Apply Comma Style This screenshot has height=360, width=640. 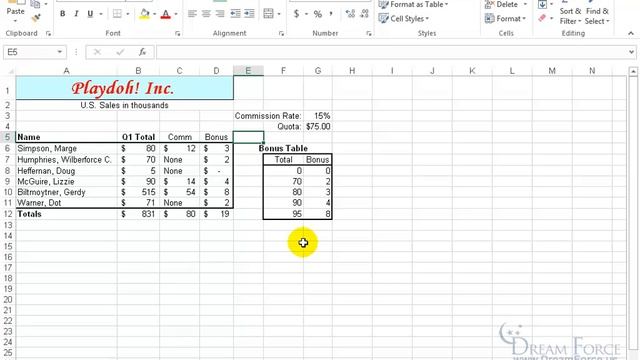(331, 14)
